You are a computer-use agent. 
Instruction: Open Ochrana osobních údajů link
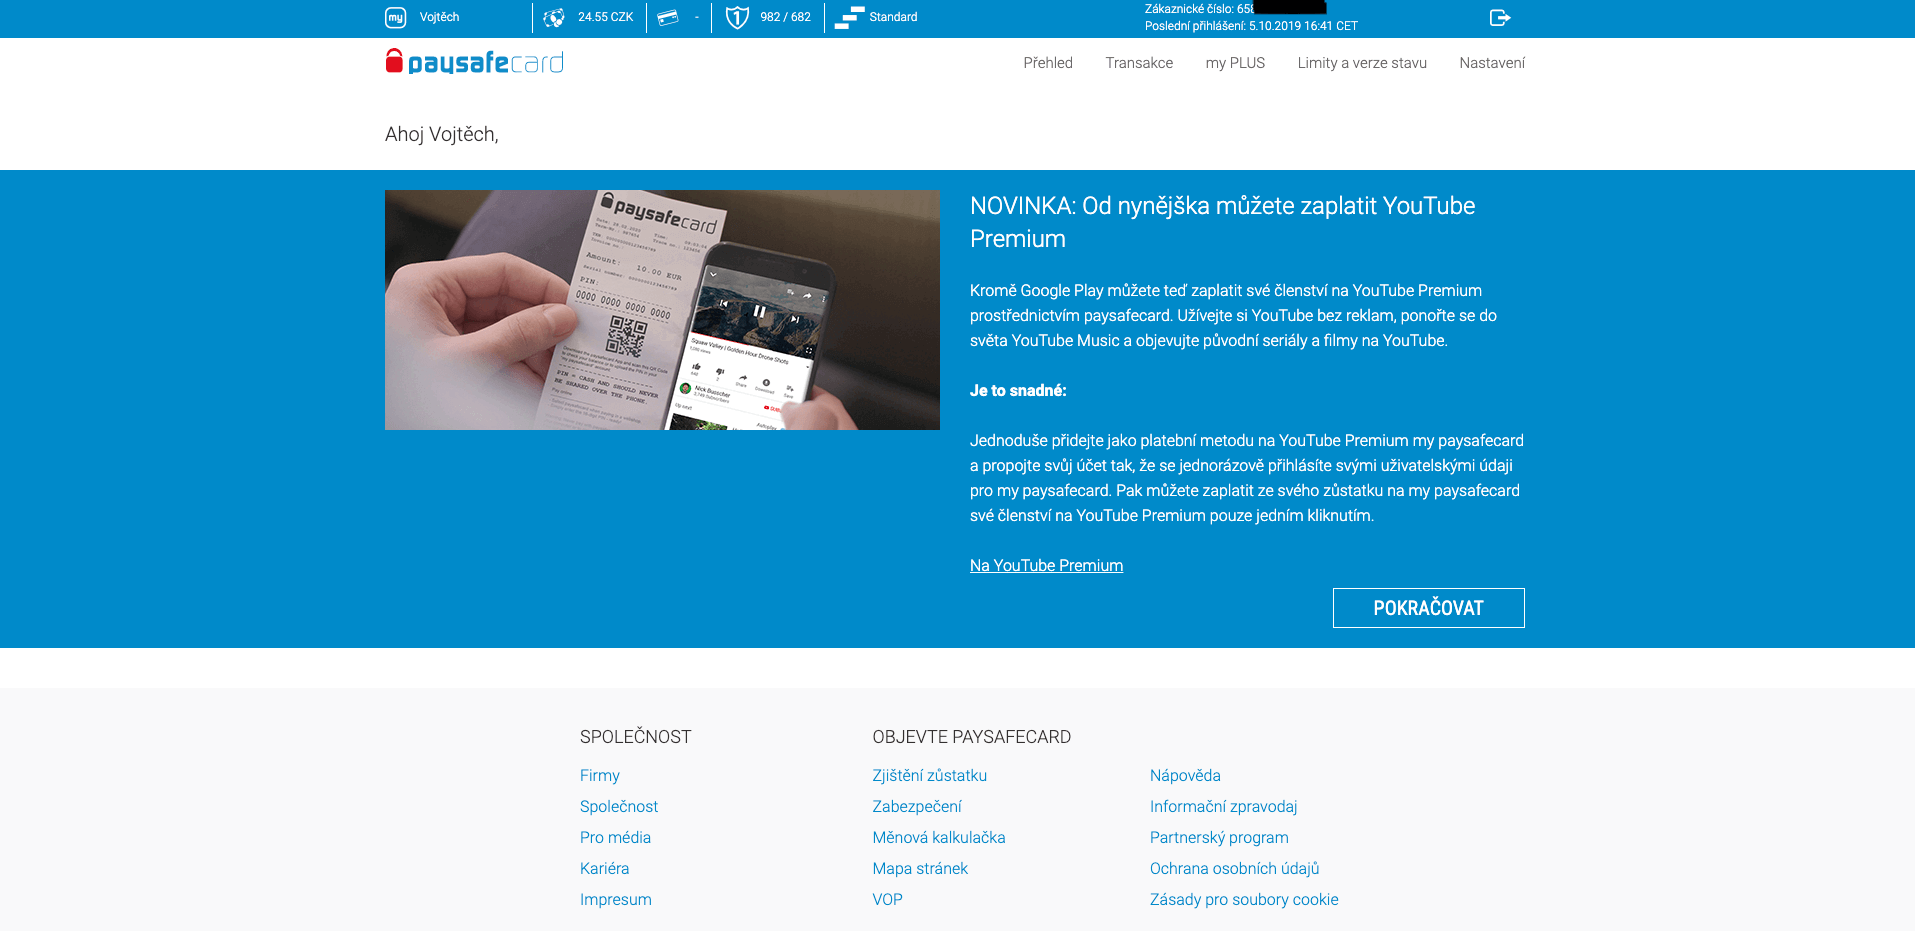pyautogui.click(x=1235, y=869)
